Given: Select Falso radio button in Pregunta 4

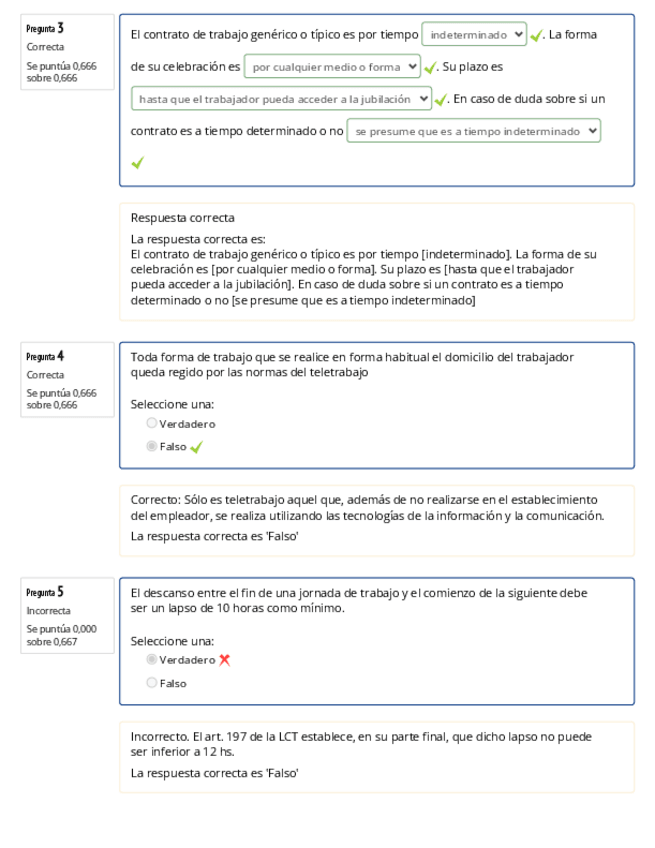Looking at the screenshot, I should pos(152,447).
